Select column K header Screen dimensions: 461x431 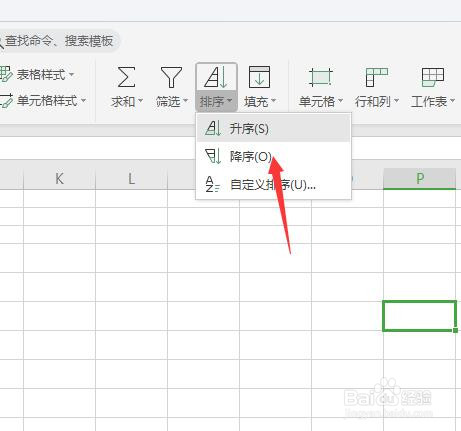[x=59, y=179]
